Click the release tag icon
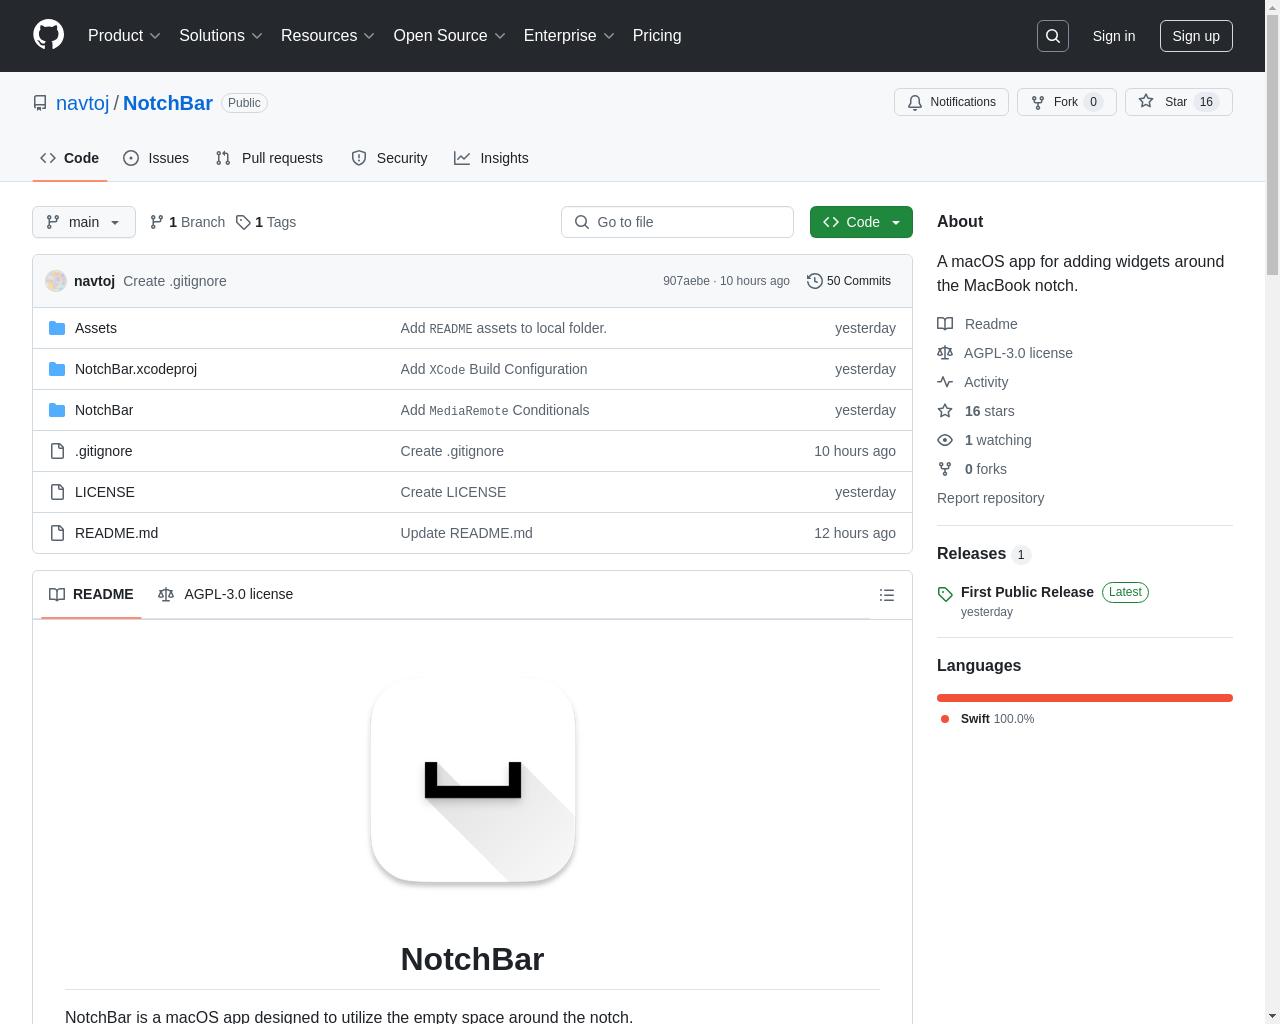 point(945,594)
